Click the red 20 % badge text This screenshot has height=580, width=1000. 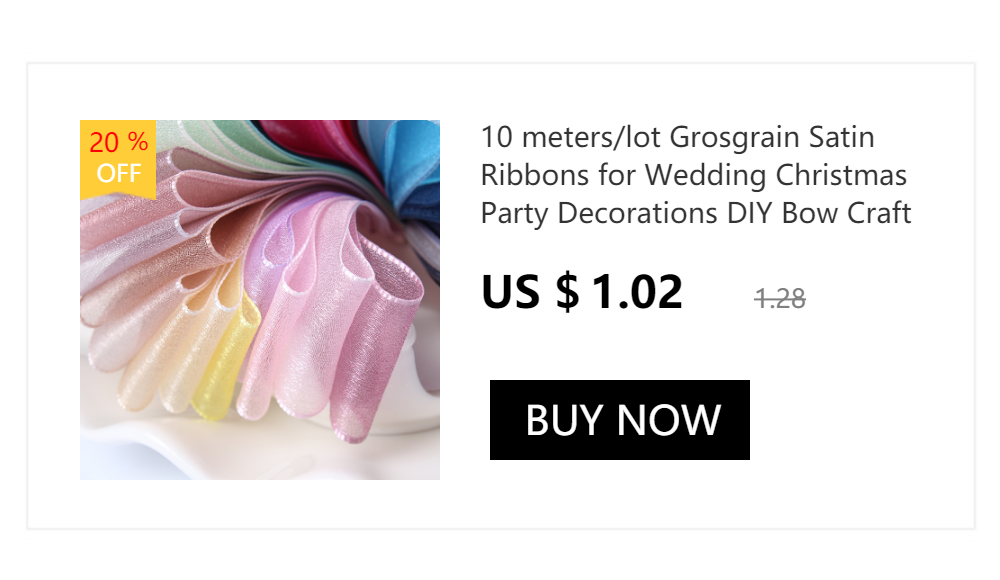point(119,142)
